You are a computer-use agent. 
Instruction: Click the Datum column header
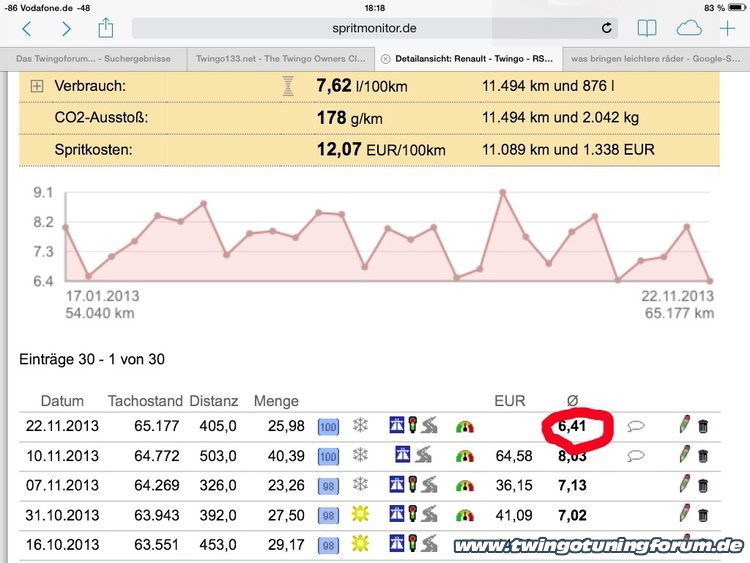coord(62,401)
